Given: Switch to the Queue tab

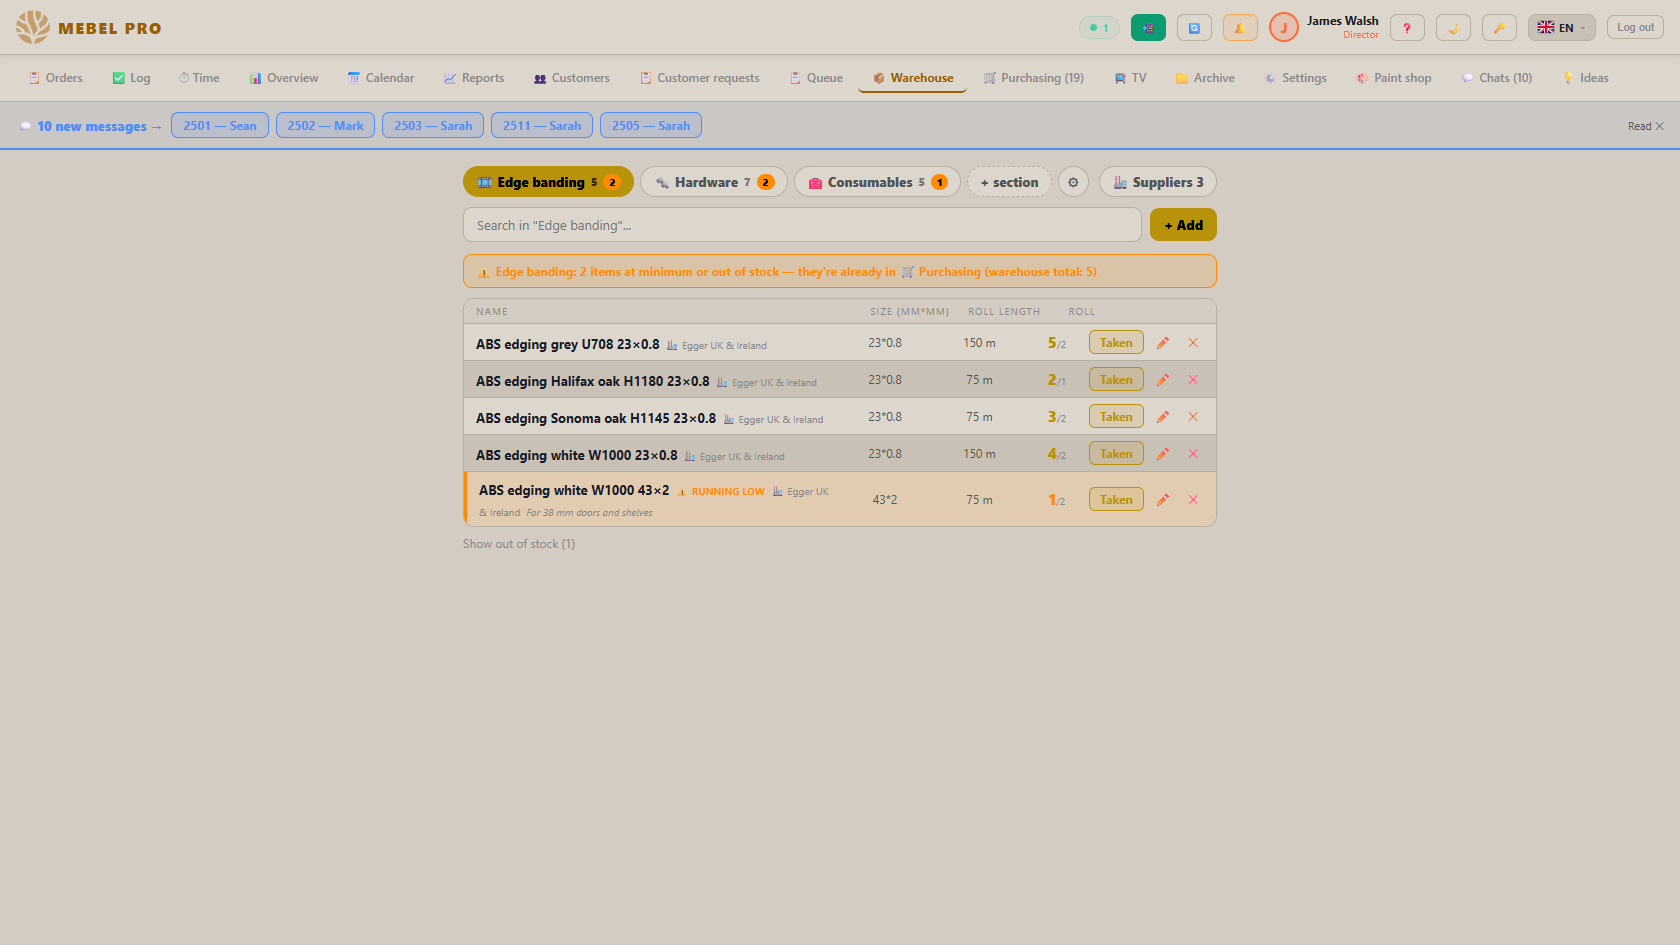Looking at the screenshot, I should tap(817, 78).
